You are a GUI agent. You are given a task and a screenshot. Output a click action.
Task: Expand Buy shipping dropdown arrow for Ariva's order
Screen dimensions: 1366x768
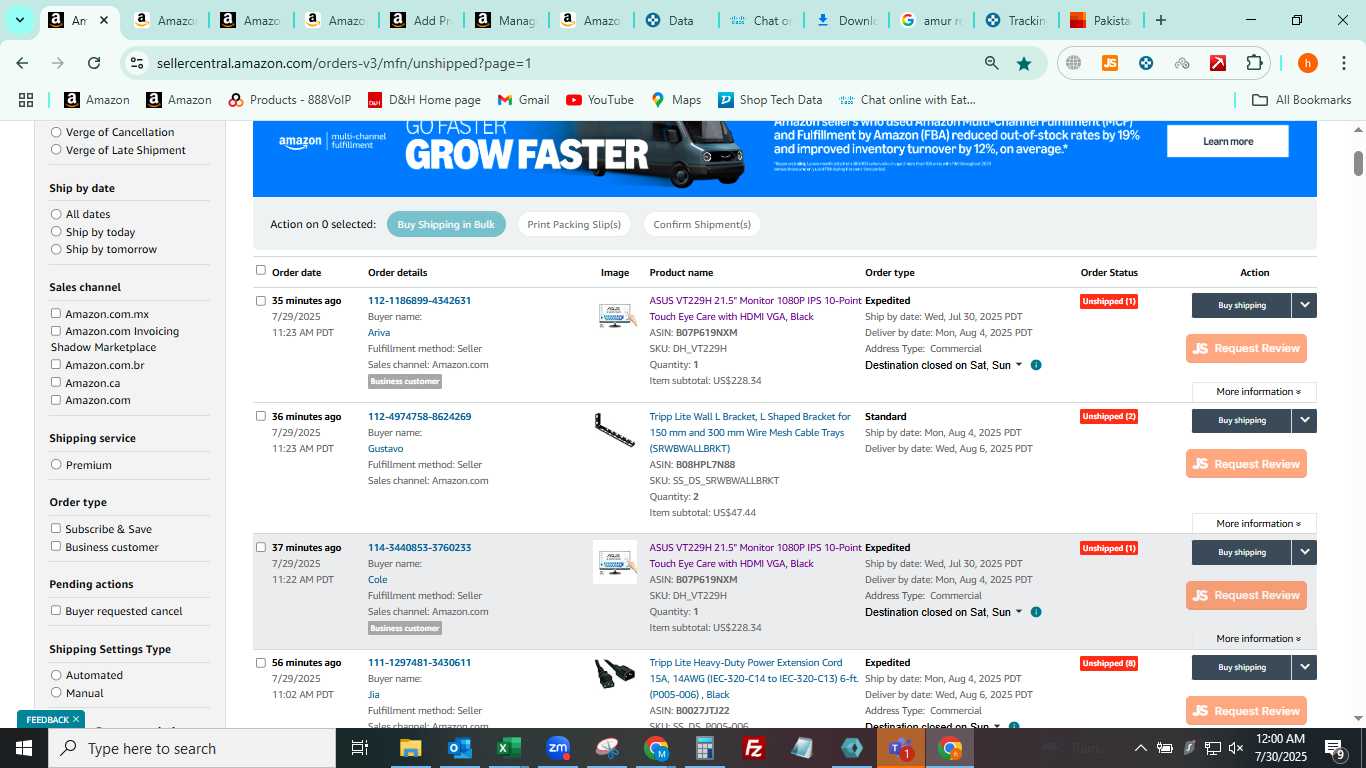[1304, 305]
